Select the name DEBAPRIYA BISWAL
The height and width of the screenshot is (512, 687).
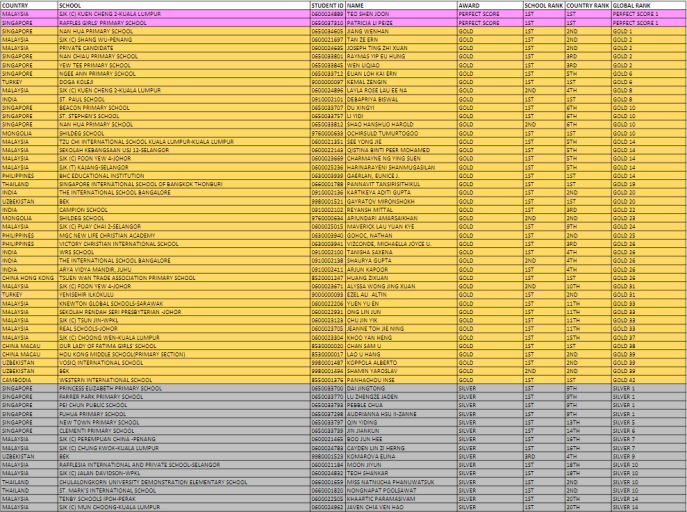click(401, 99)
